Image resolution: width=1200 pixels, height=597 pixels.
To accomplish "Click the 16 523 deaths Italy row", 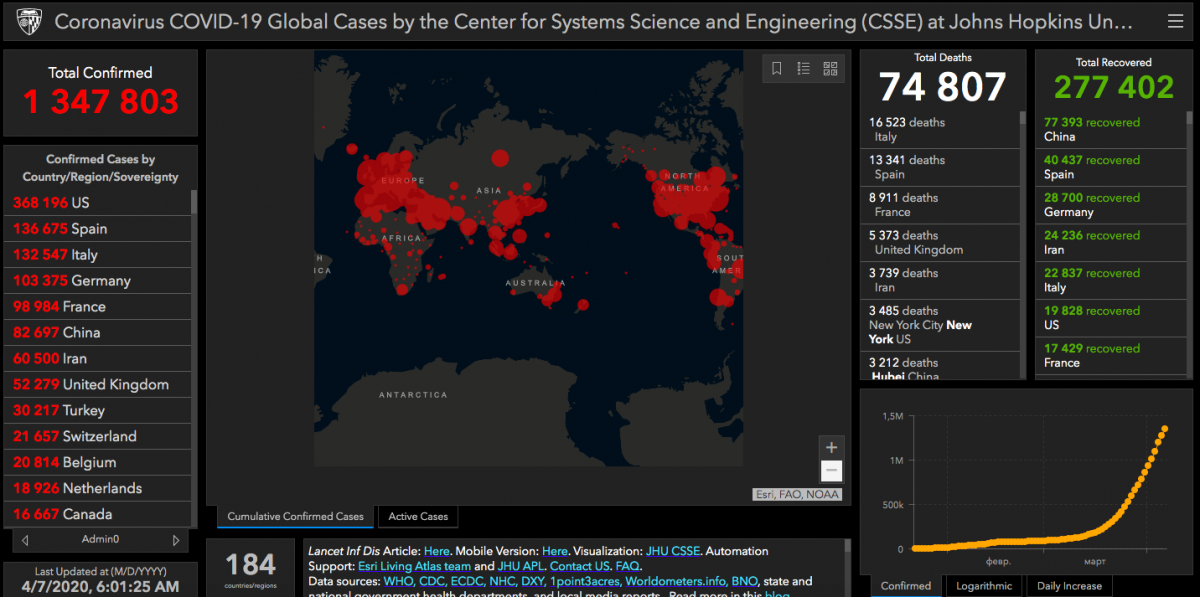I will [939, 130].
